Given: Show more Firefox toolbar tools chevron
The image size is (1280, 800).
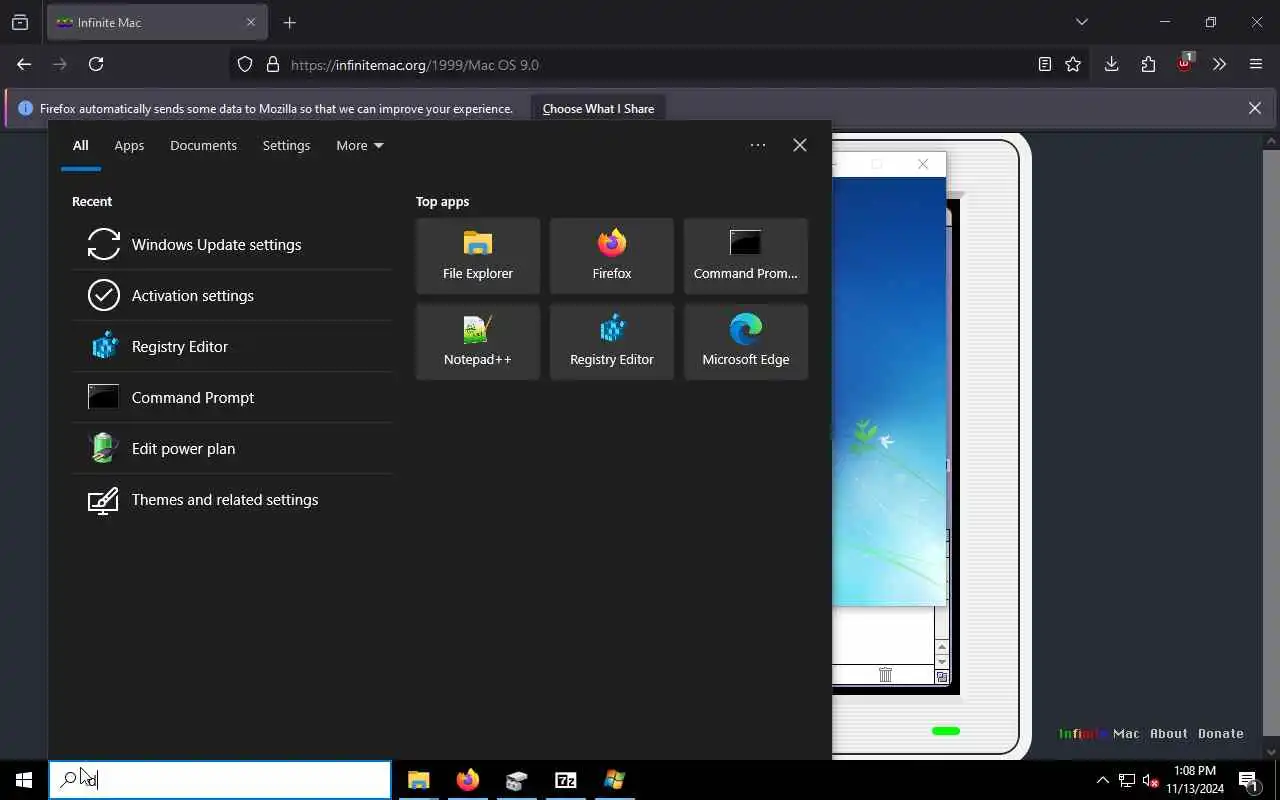Looking at the screenshot, I should [1219, 64].
